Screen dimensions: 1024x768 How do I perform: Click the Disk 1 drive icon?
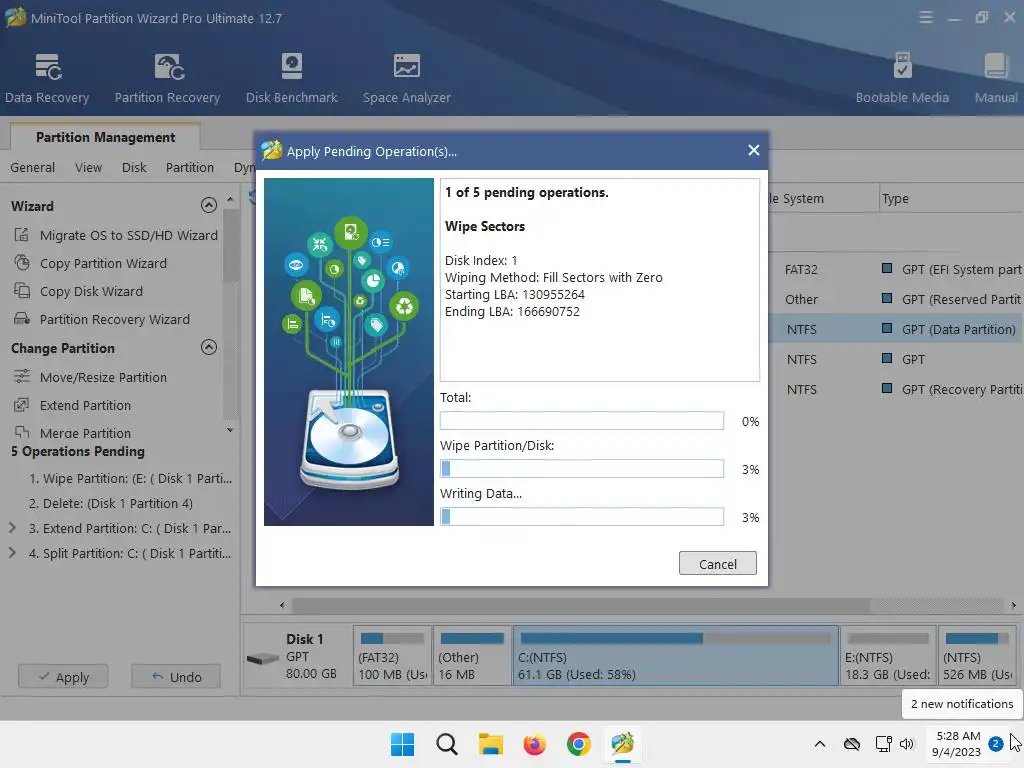pyautogui.click(x=263, y=658)
